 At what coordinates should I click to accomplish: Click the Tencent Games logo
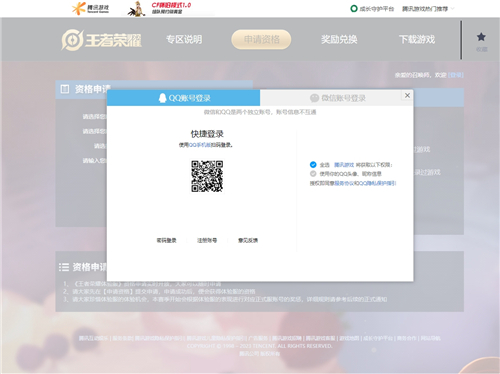pos(90,8)
